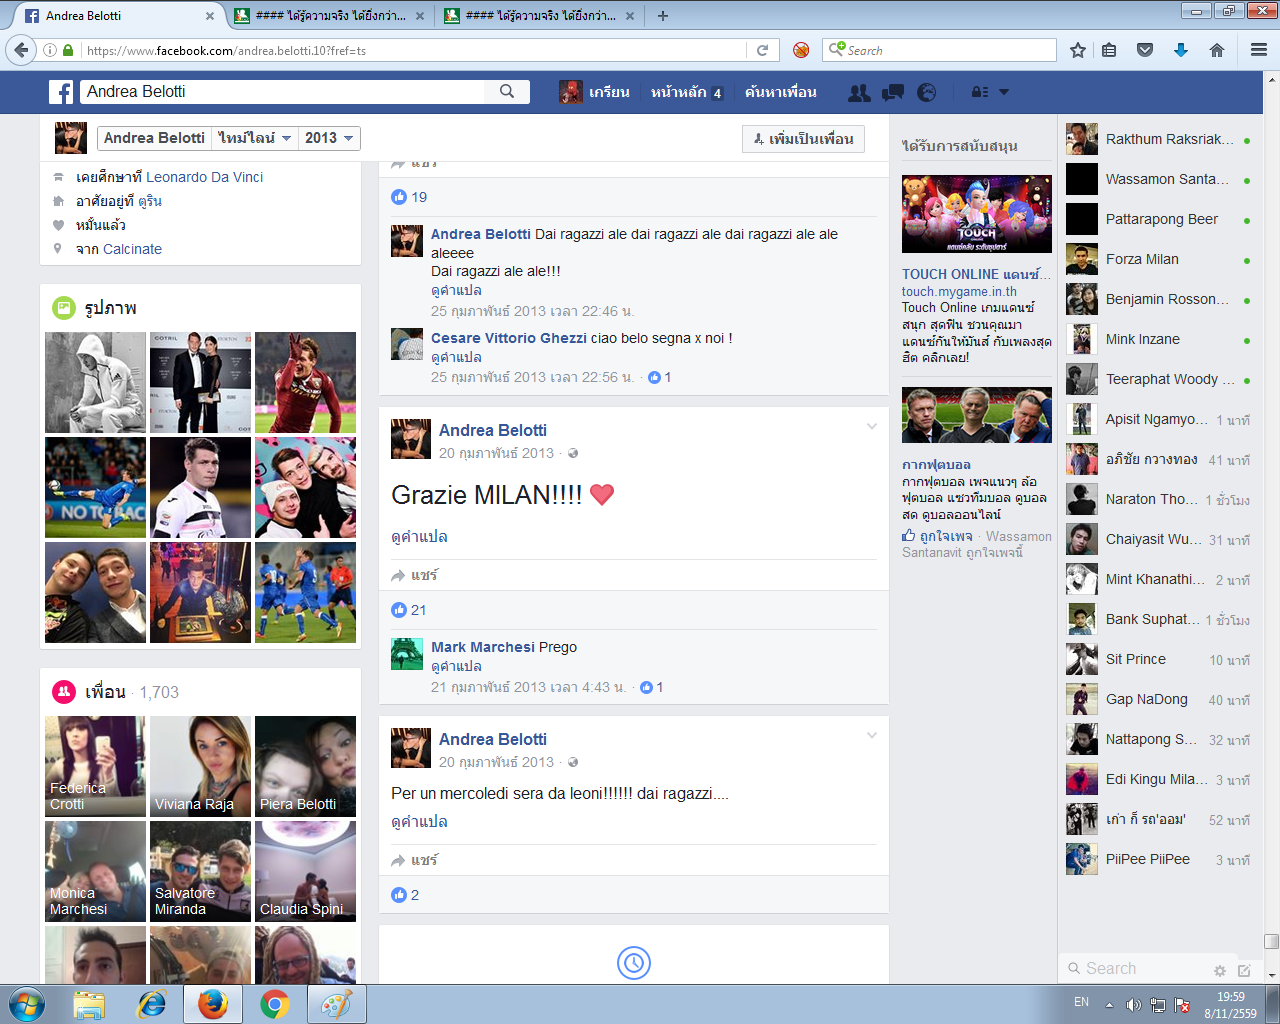Bookmark this page with the star icon

point(1078,50)
